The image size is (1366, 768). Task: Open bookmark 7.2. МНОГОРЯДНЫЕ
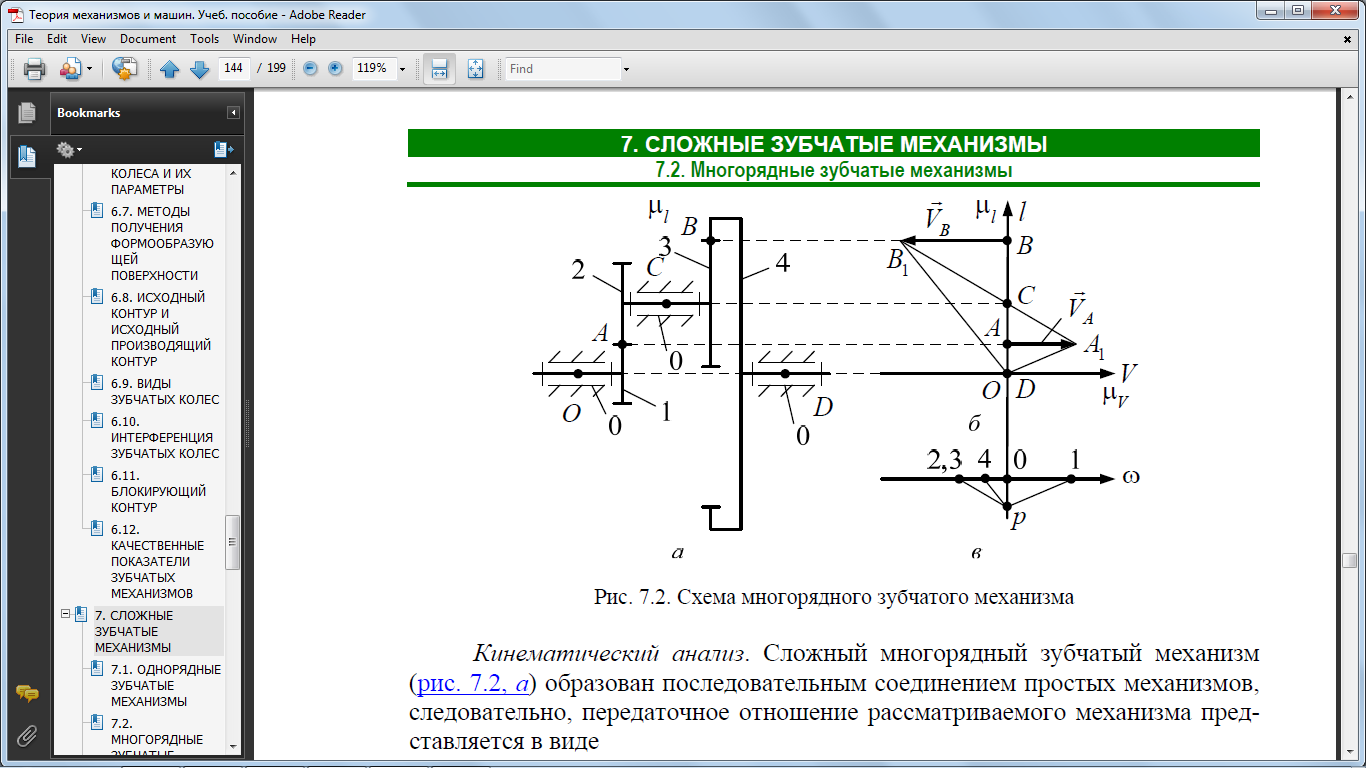156,739
